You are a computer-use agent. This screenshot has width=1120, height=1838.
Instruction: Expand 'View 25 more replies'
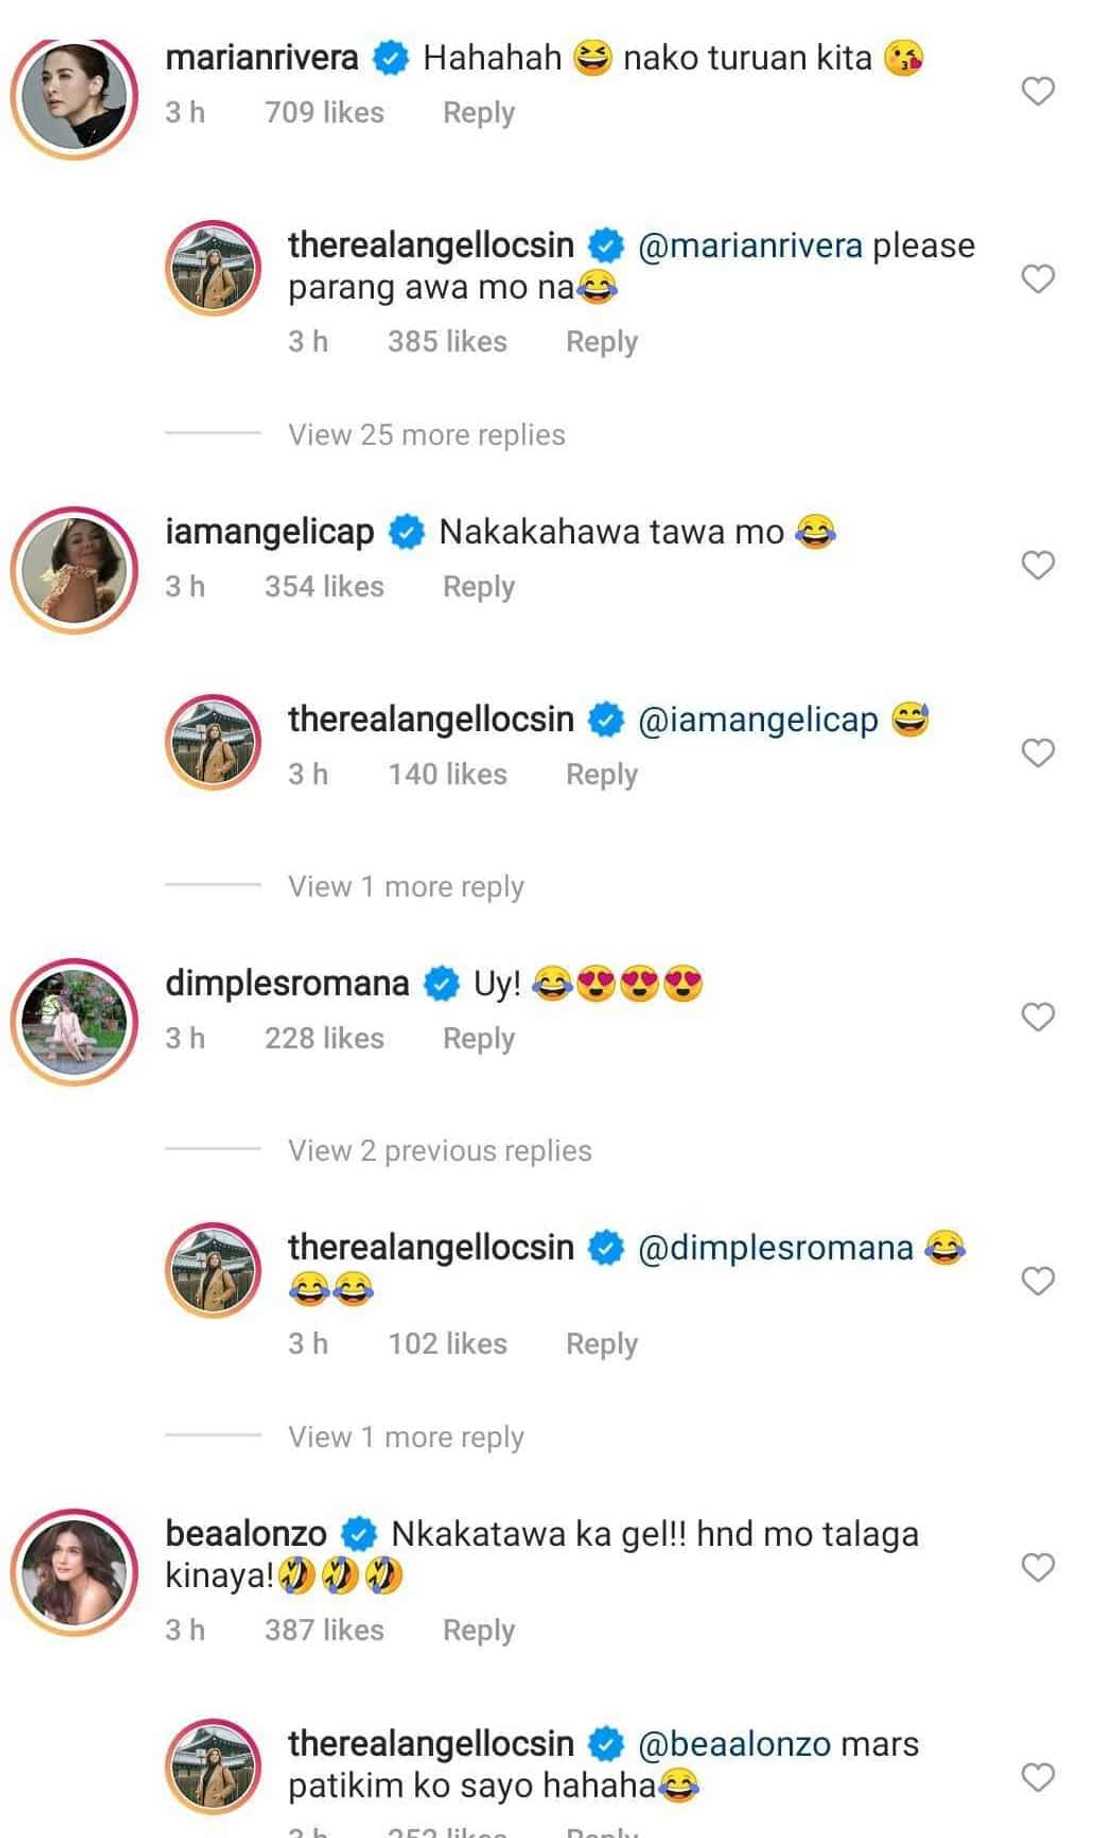coord(426,433)
